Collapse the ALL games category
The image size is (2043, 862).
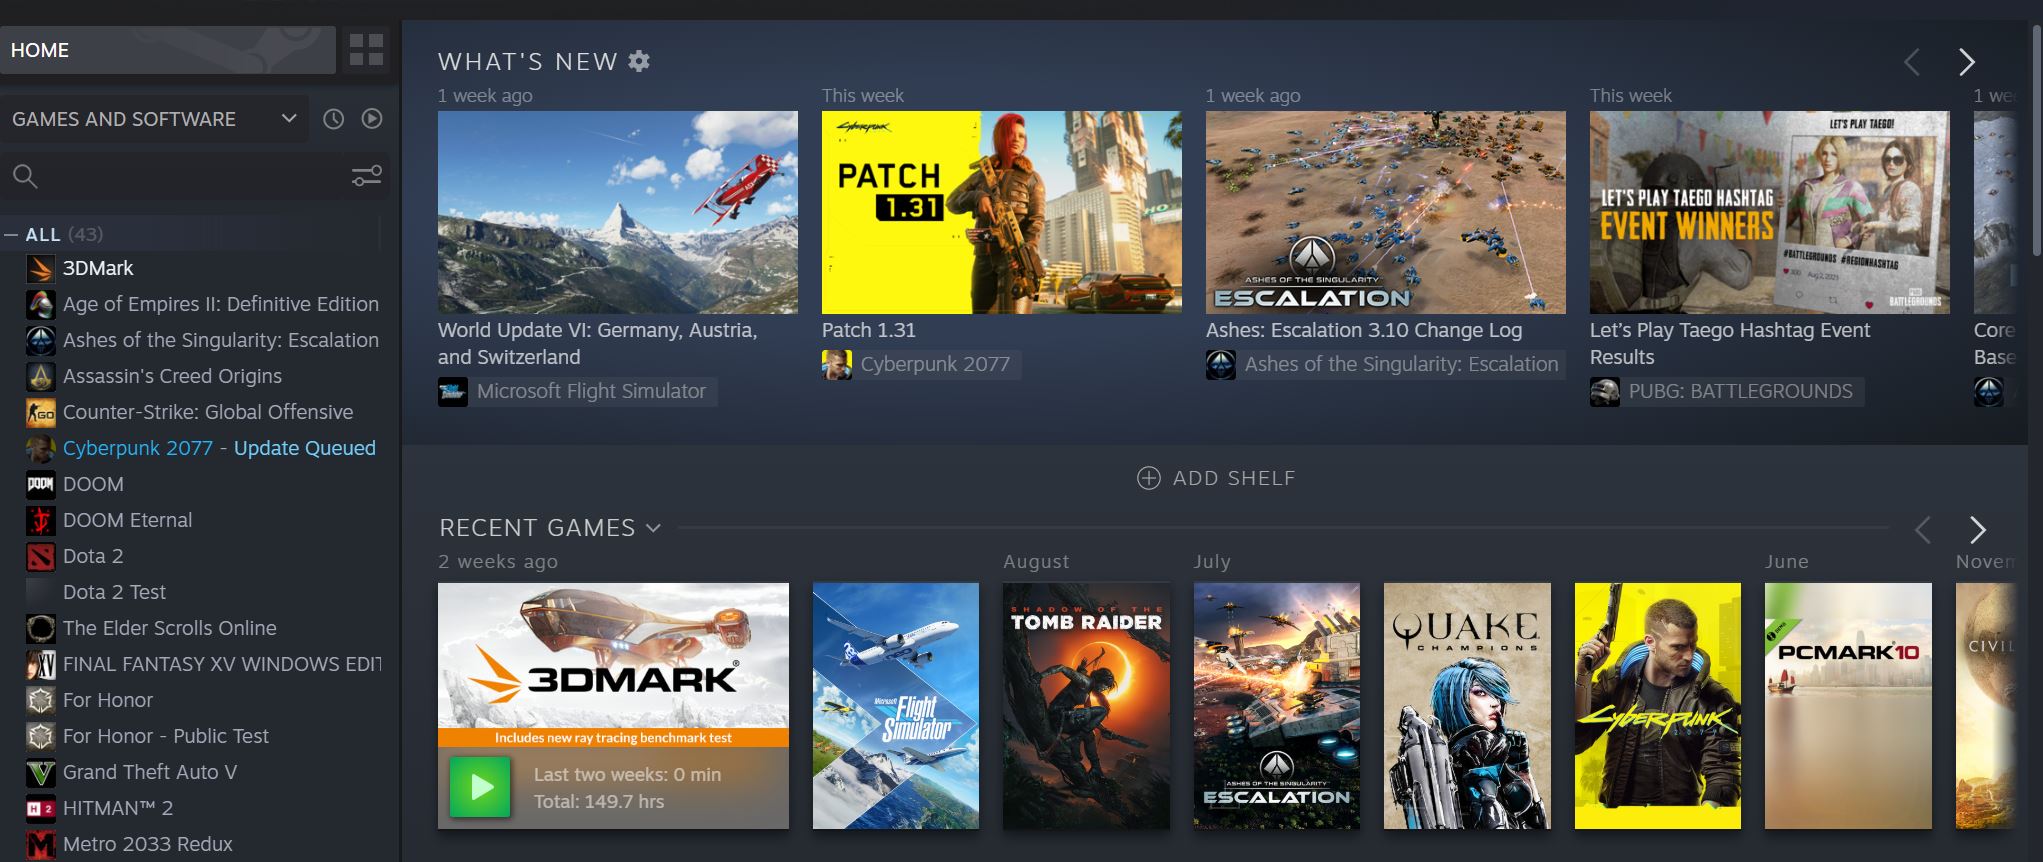pos(11,235)
